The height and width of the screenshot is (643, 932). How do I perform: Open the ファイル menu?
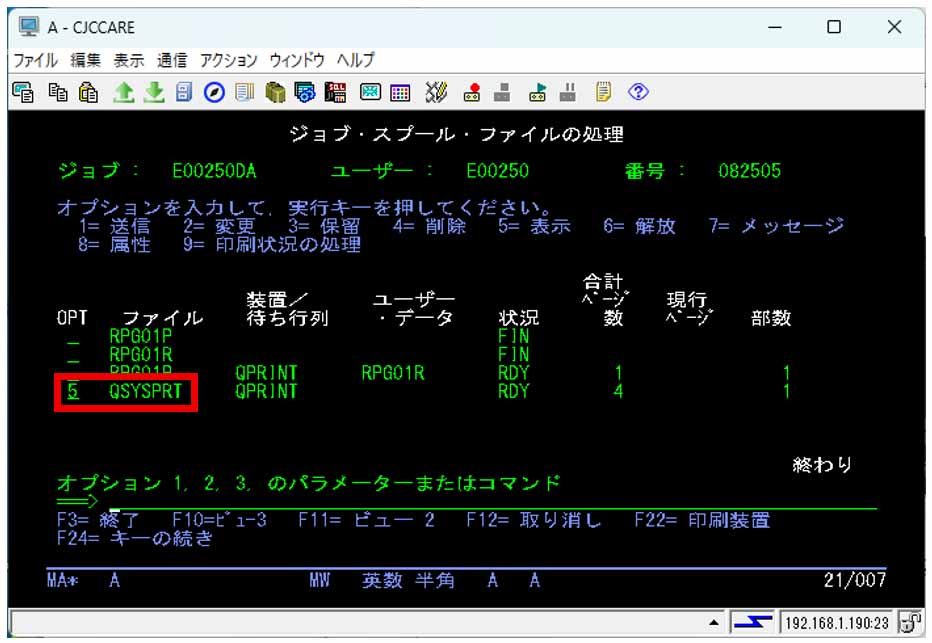tap(34, 60)
